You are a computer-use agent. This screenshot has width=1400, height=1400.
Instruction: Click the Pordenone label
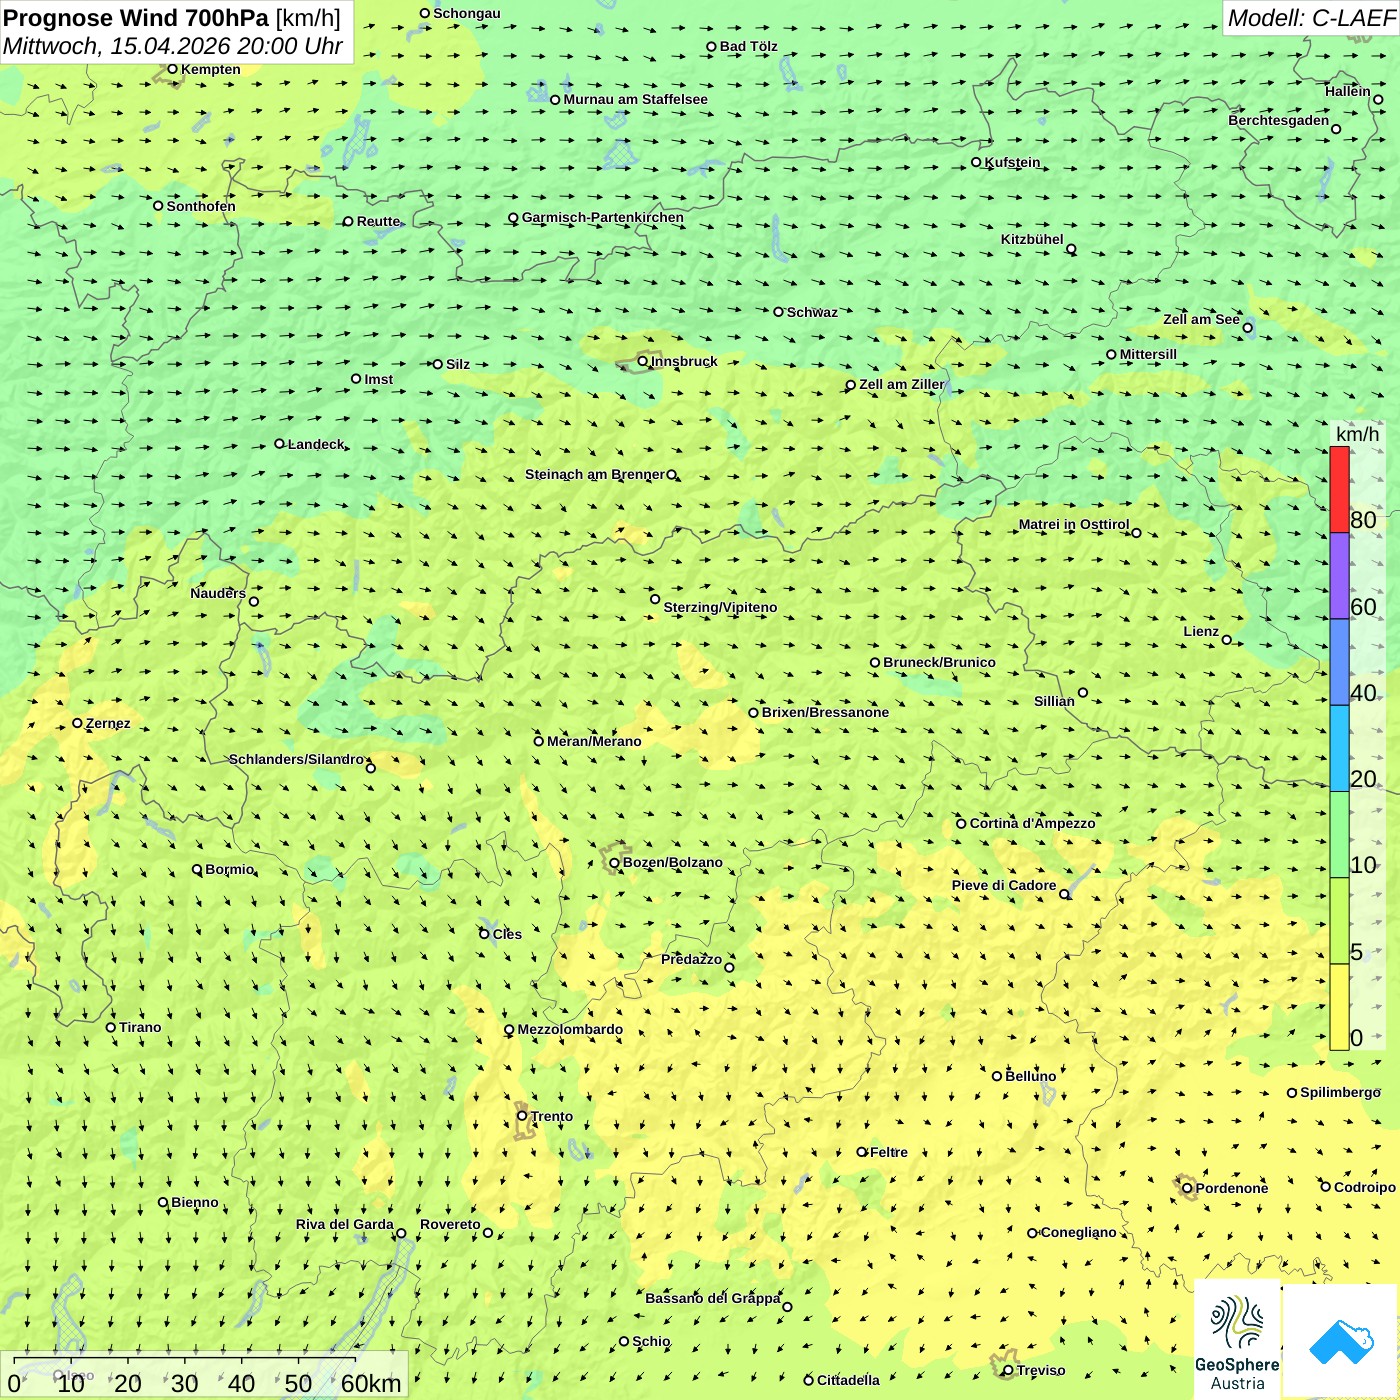(x=1232, y=1188)
